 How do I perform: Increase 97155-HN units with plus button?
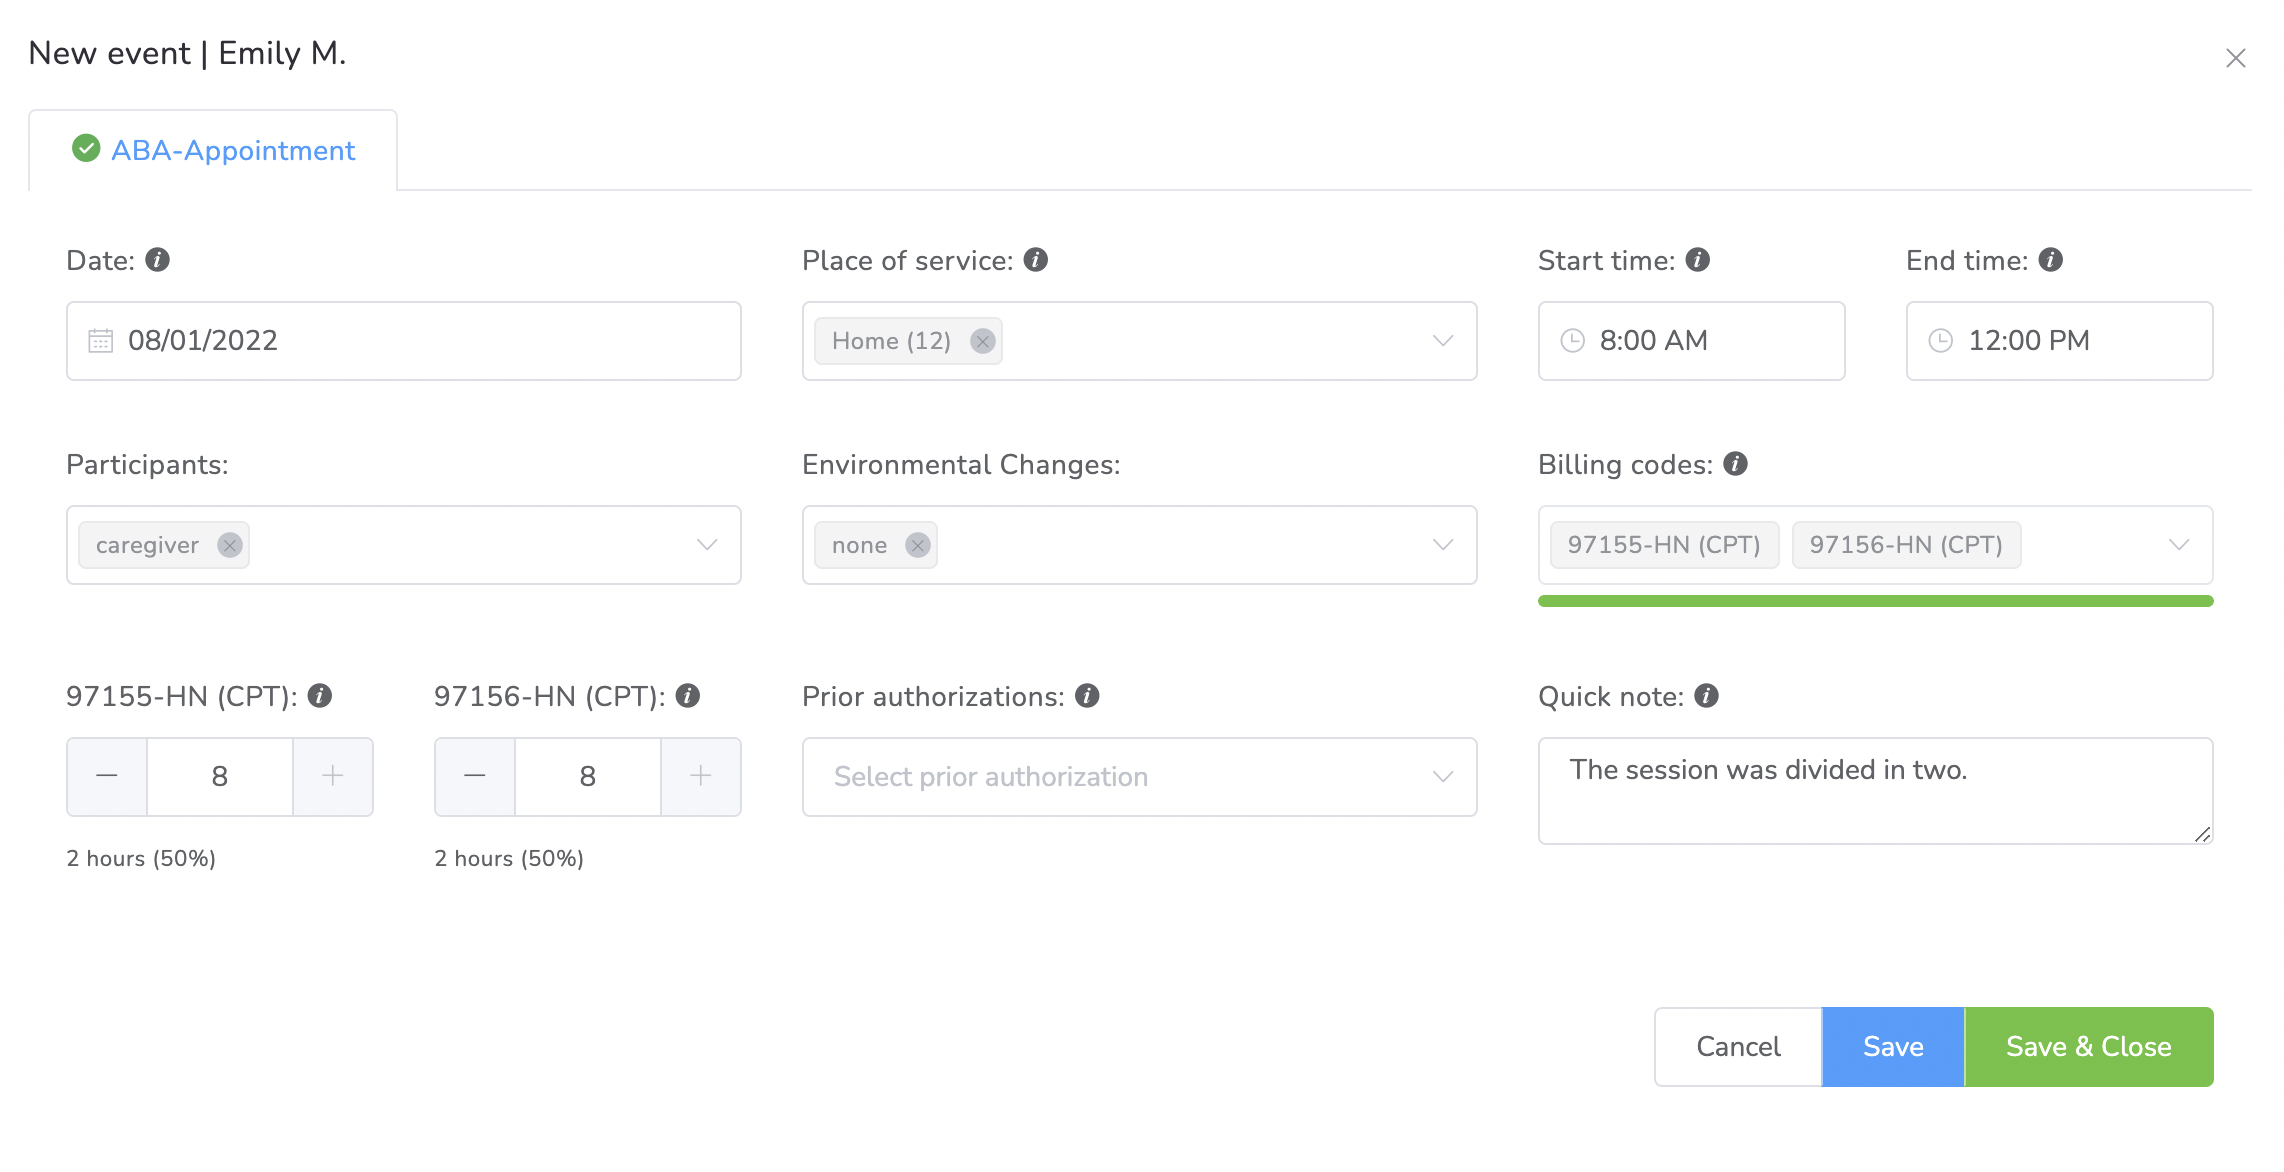(x=333, y=776)
